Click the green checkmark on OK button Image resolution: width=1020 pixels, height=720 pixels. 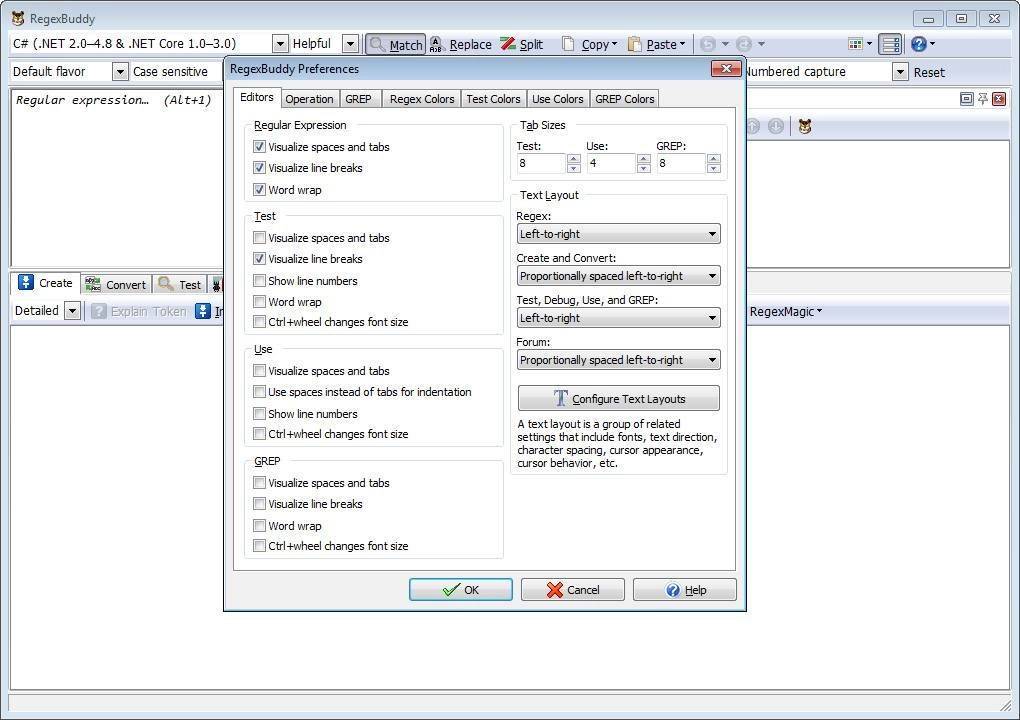[451, 590]
